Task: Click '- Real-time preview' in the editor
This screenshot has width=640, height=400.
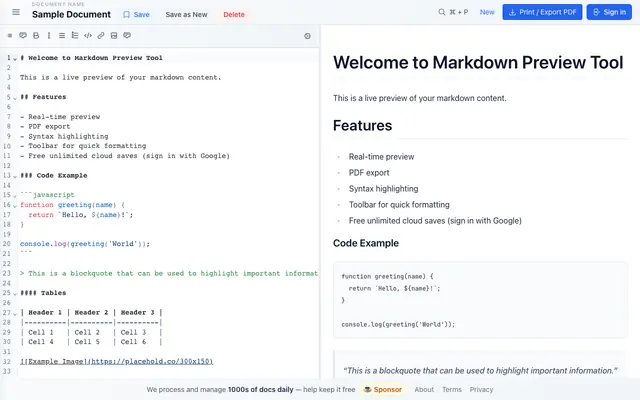Action: click(60, 117)
